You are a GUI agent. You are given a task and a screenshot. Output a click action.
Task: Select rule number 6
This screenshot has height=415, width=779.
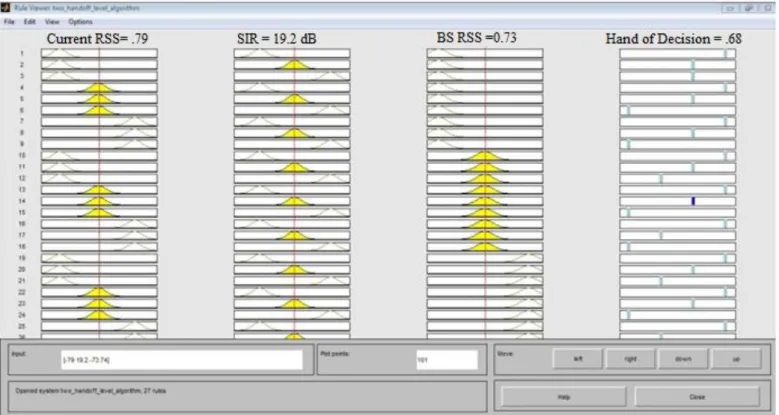tap(22, 110)
